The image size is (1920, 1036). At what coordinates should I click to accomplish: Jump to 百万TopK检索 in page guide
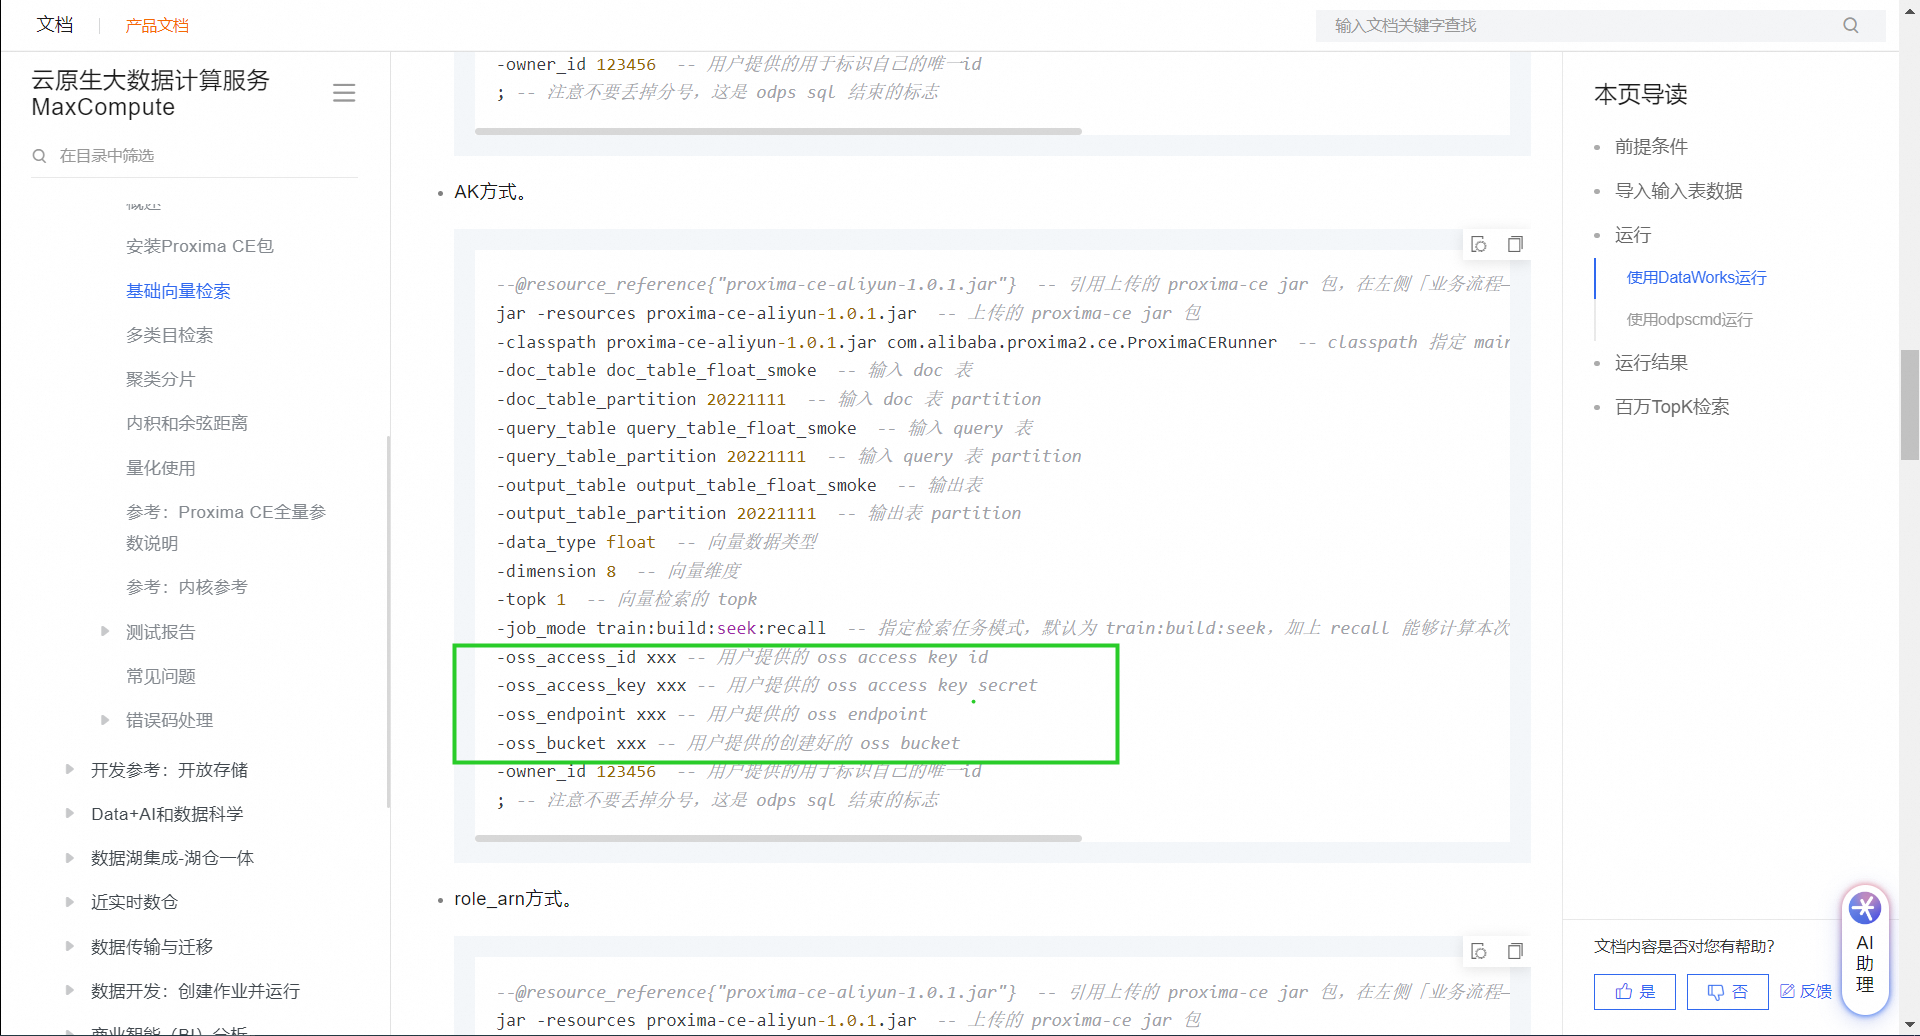[1672, 407]
